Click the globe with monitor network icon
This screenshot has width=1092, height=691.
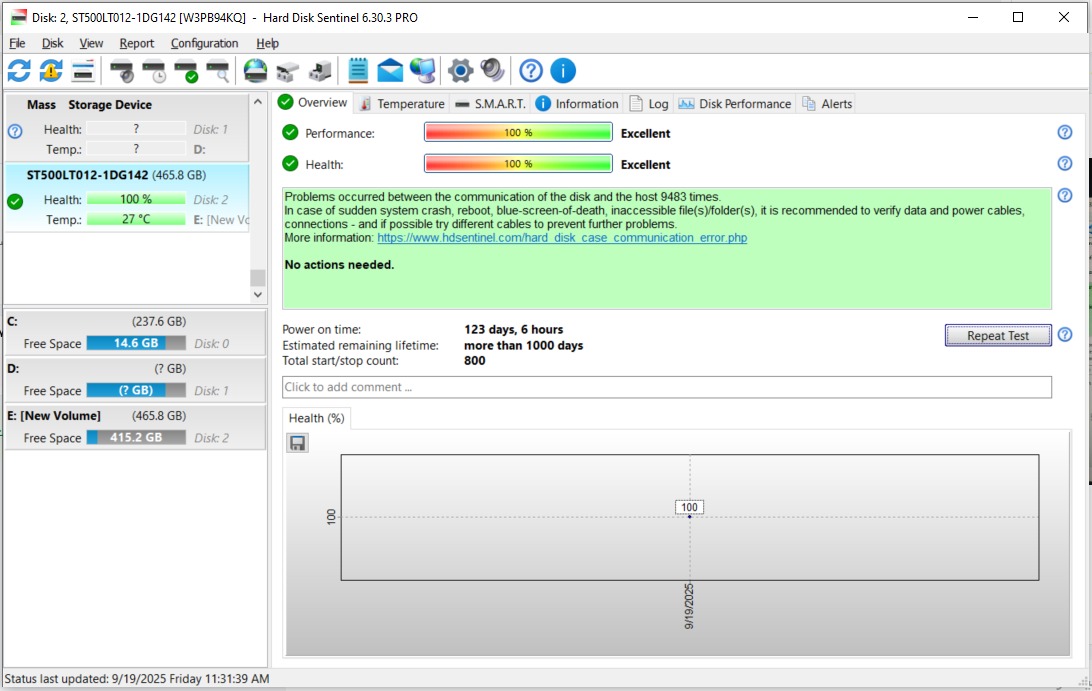click(x=423, y=70)
